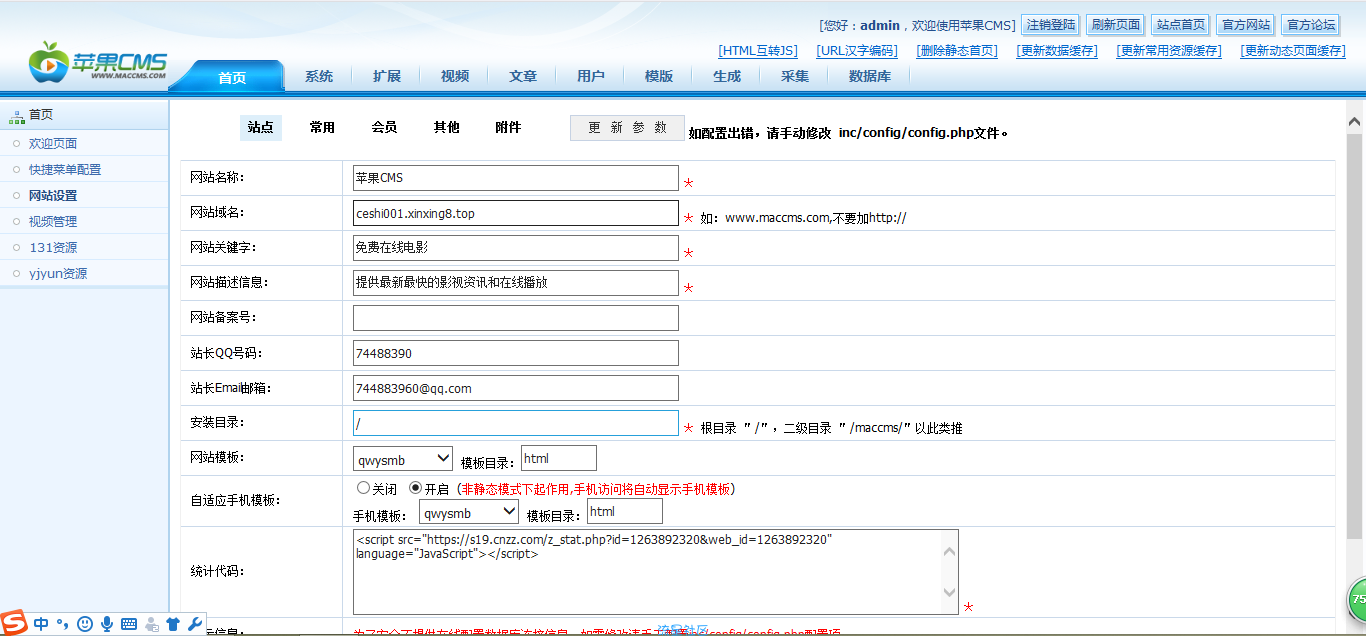The image size is (1366, 636).
Task: Open the [HTML互转JS] link
Action: 758,51
